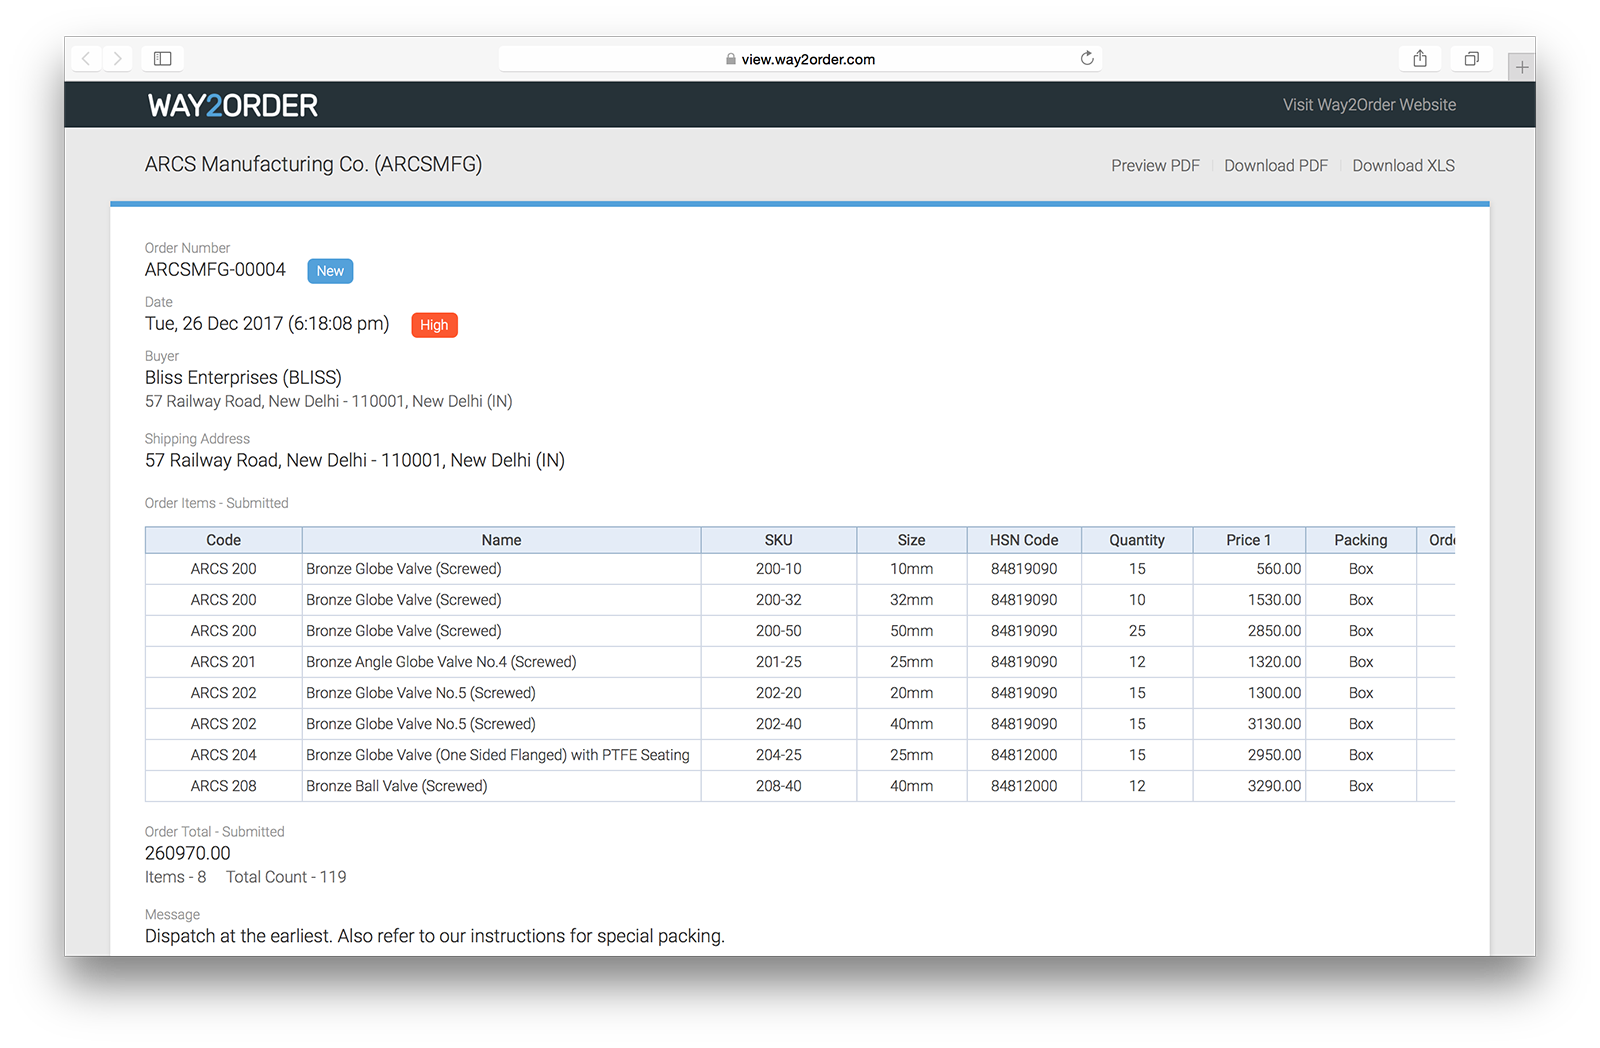Click the Price 1 column header
The width and height of the screenshot is (1600, 1048).
(x=1249, y=540)
